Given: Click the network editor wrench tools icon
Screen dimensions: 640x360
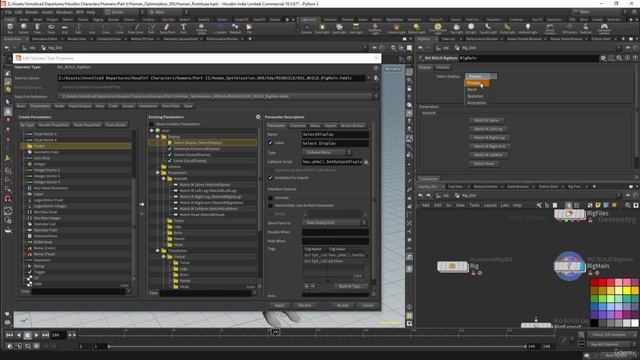Looking at the screenshot, I should 539,205.
